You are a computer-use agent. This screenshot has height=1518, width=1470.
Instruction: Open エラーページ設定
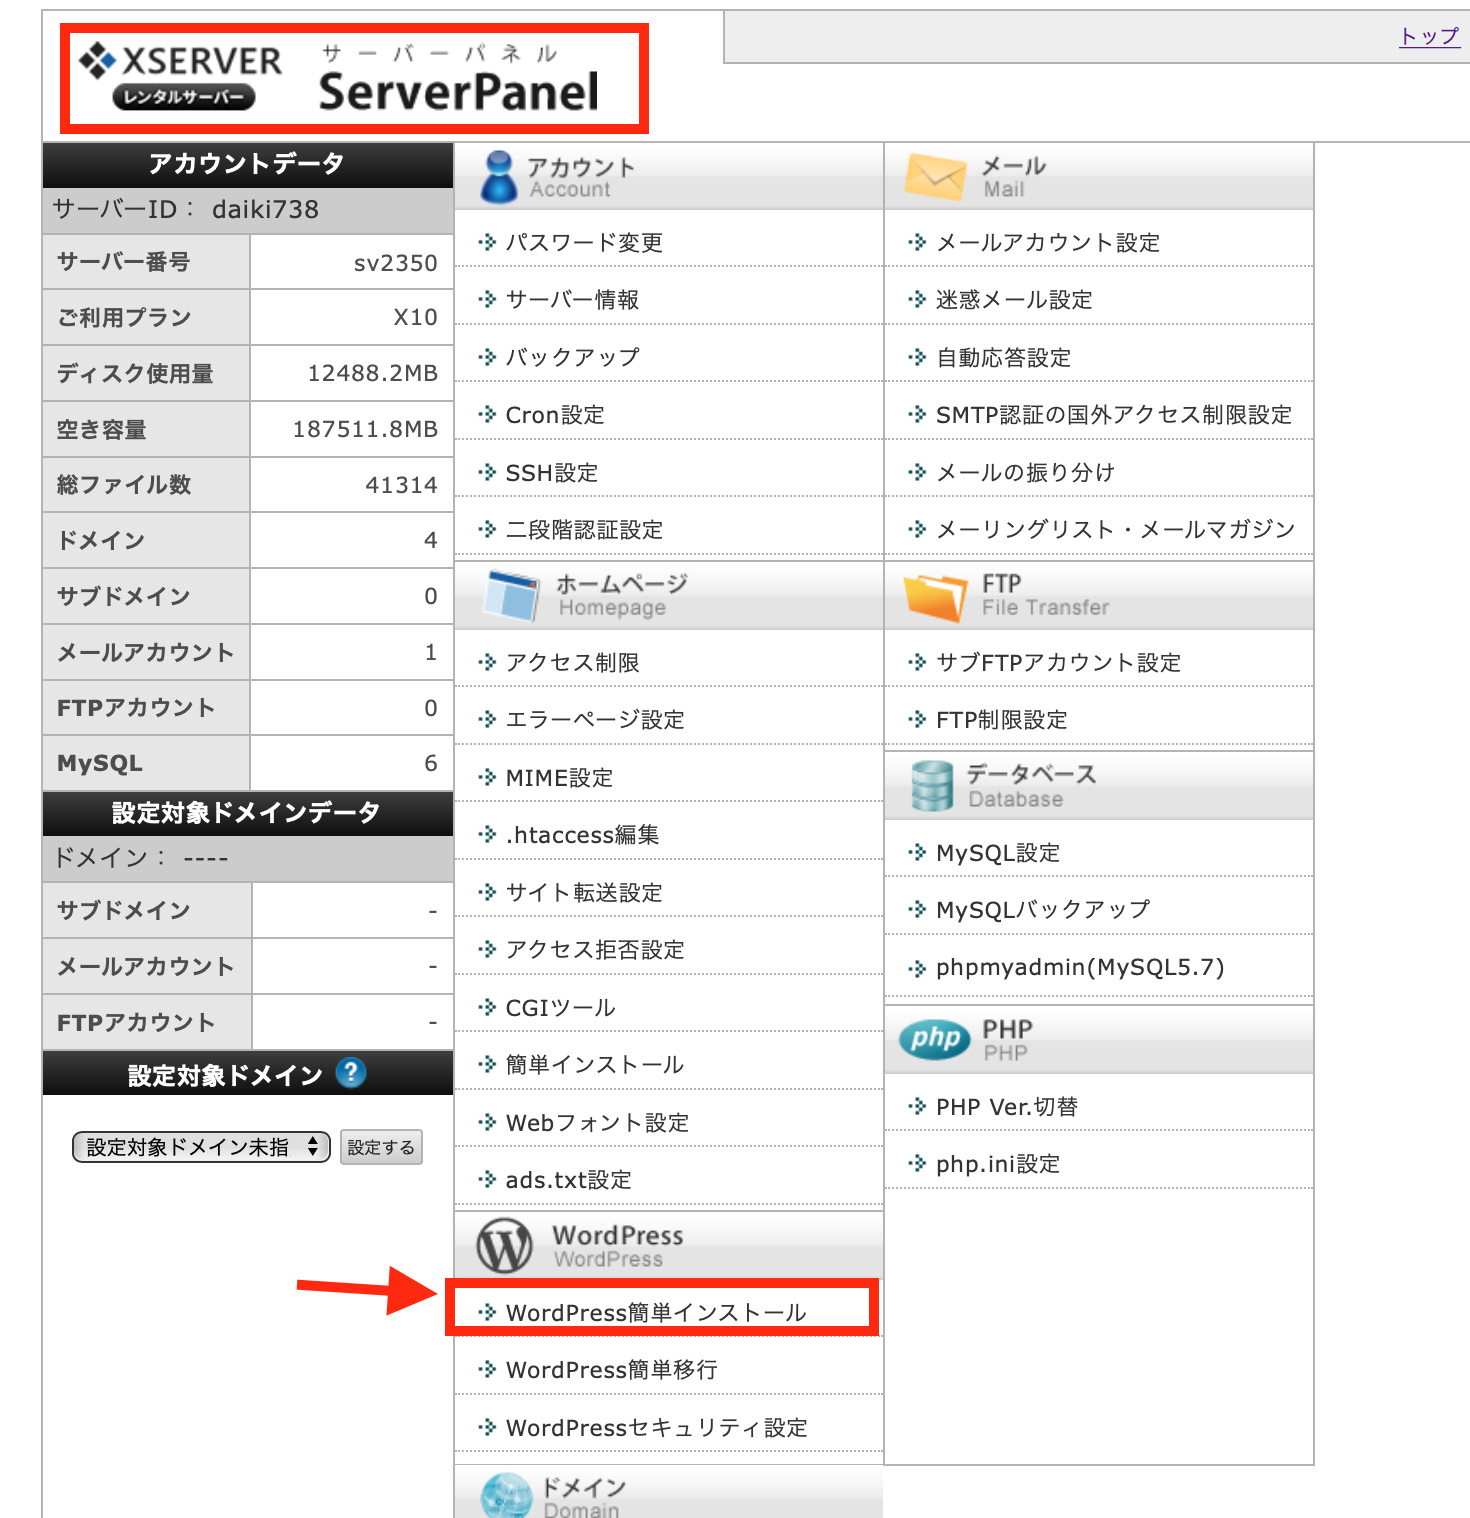(595, 719)
